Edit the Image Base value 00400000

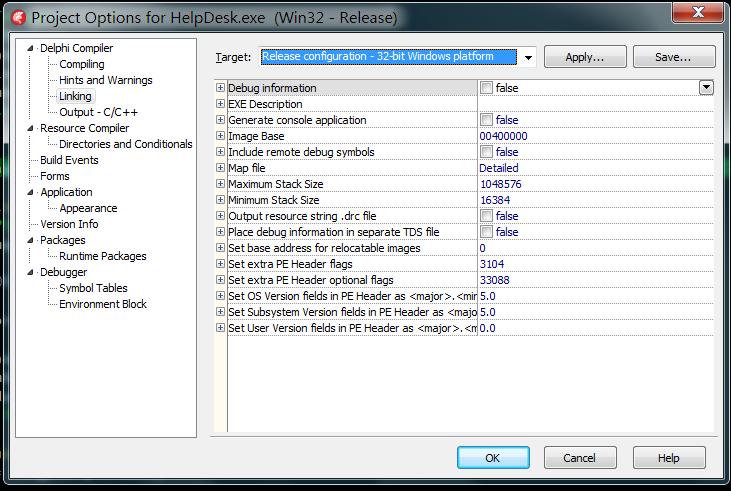pyautogui.click(x=596, y=136)
